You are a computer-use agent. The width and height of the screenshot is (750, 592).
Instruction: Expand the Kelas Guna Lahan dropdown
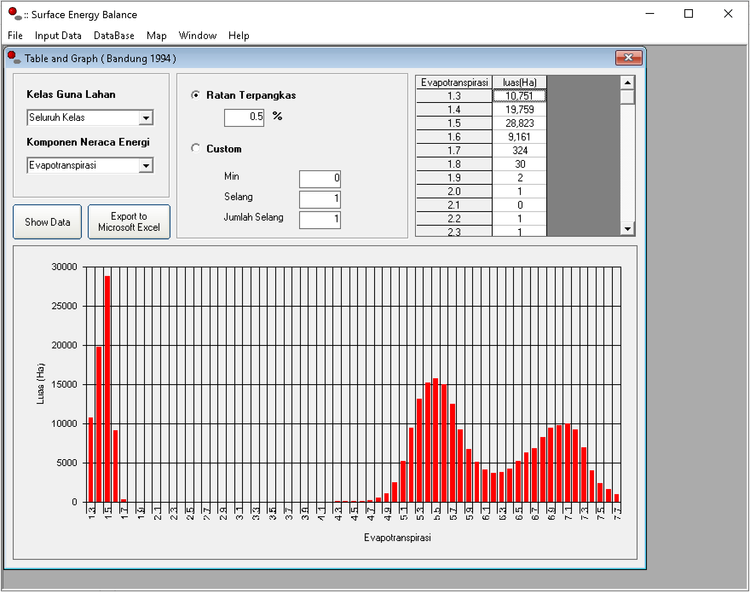coord(146,118)
